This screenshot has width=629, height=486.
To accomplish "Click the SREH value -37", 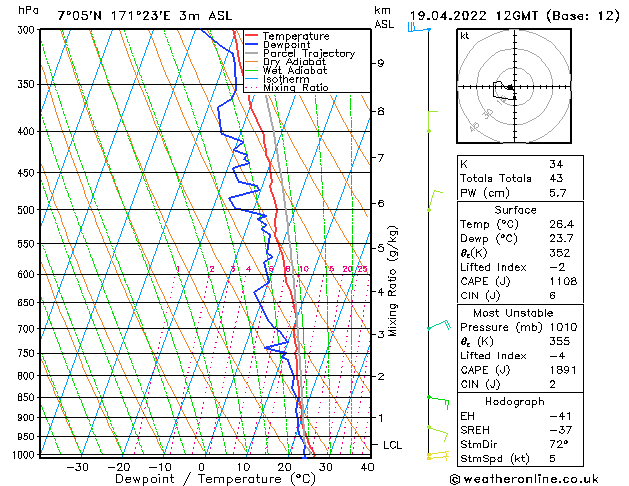I will coord(560,430).
